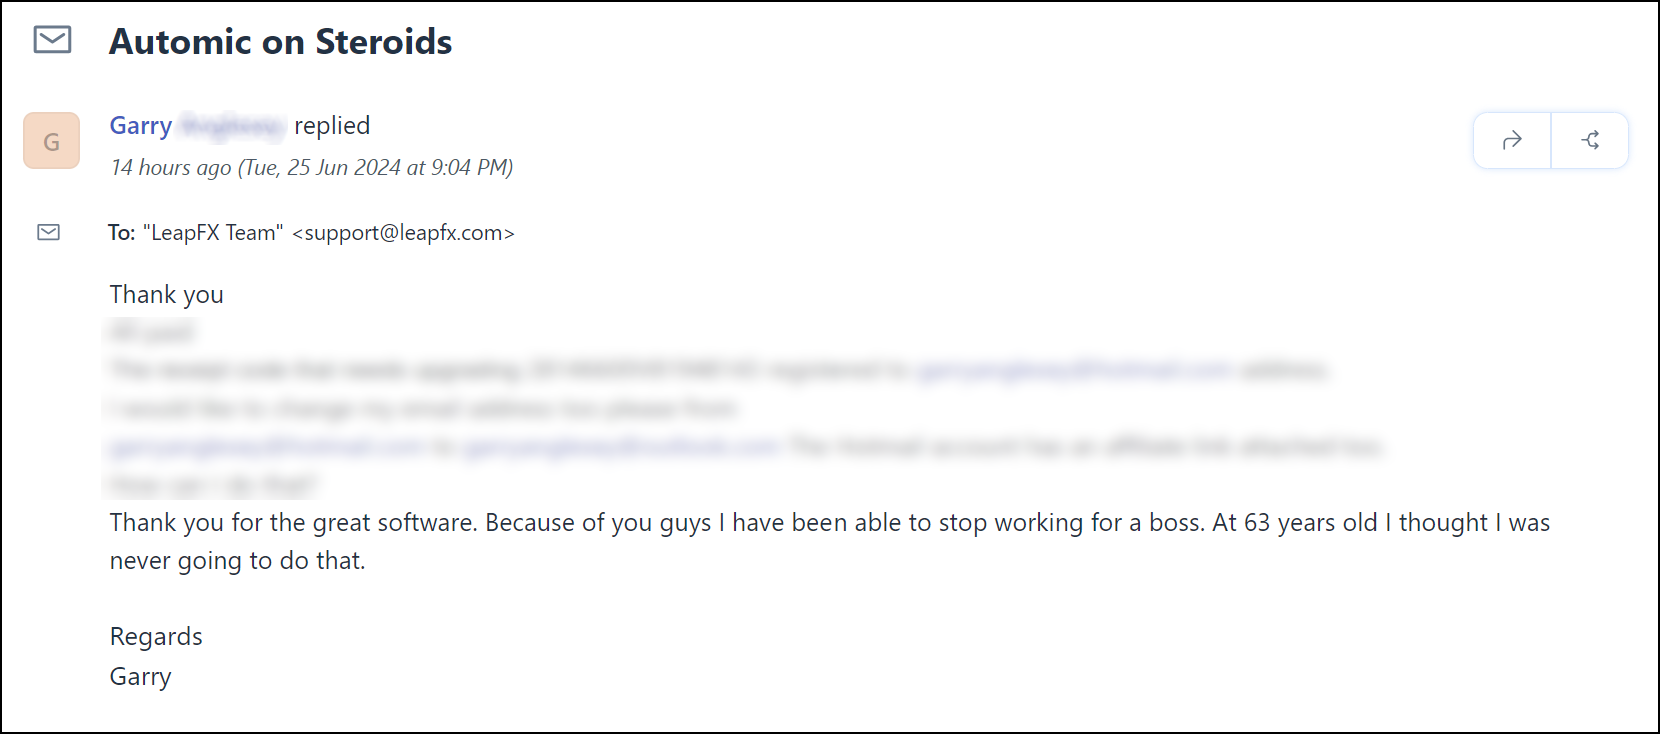Click the Garry signature at the bottom
1660x734 pixels.
[x=141, y=677]
